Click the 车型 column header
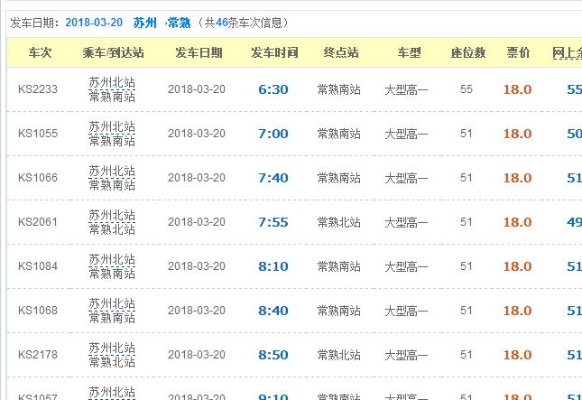582x400 pixels. [x=409, y=53]
